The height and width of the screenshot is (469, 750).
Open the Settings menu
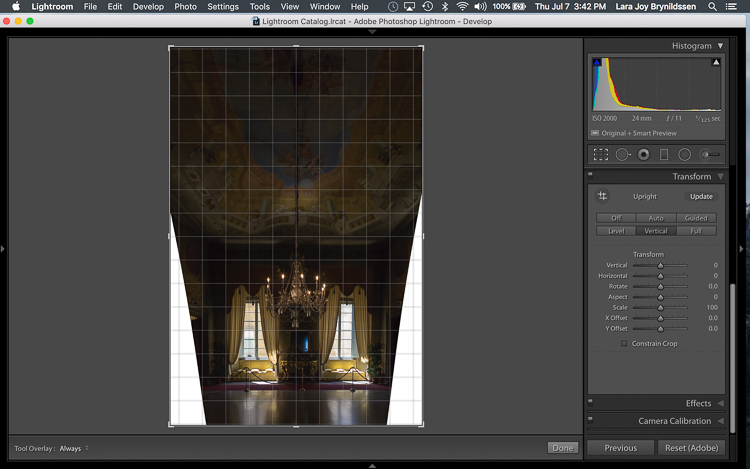223,7
